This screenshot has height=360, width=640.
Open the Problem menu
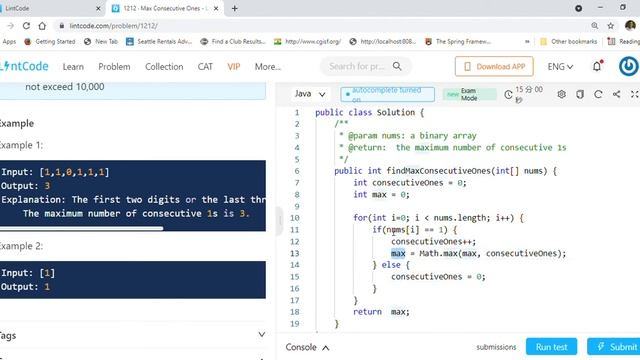coord(114,67)
